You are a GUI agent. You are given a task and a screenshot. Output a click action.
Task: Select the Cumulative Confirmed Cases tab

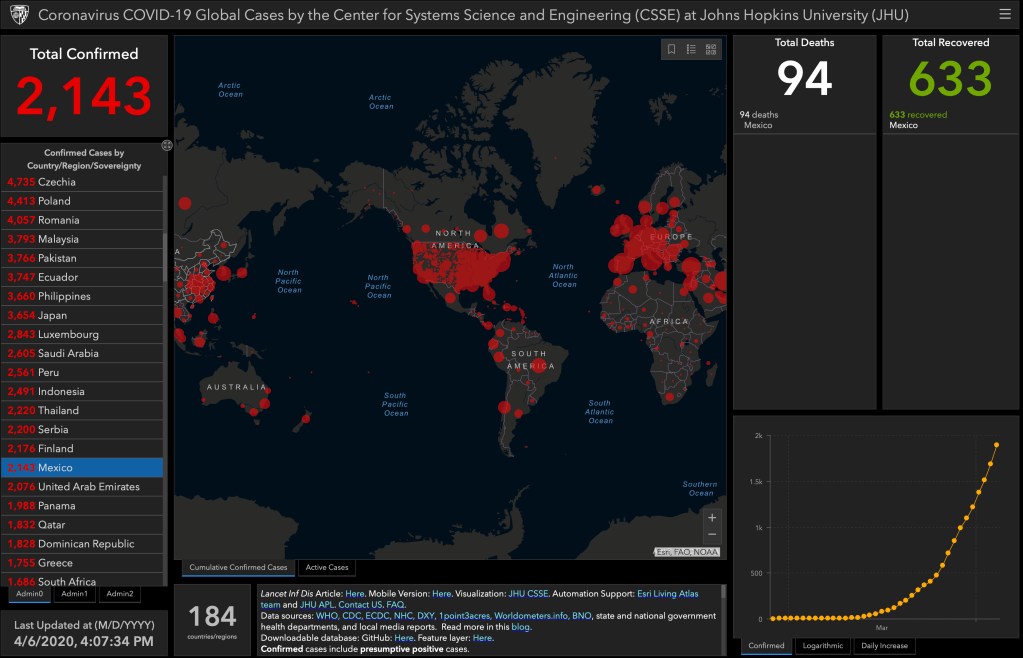tap(238, 567)
